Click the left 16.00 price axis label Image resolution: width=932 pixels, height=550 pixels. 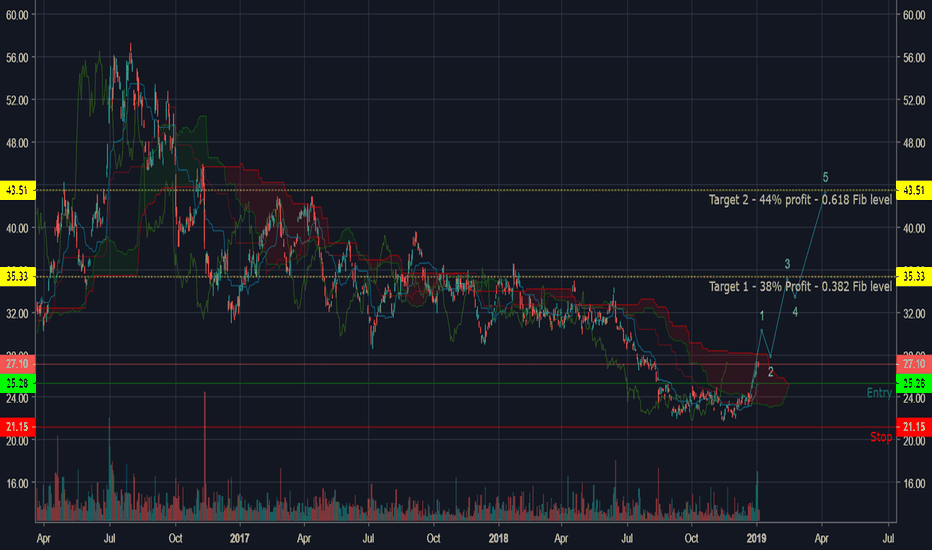[x=17, y=483]
